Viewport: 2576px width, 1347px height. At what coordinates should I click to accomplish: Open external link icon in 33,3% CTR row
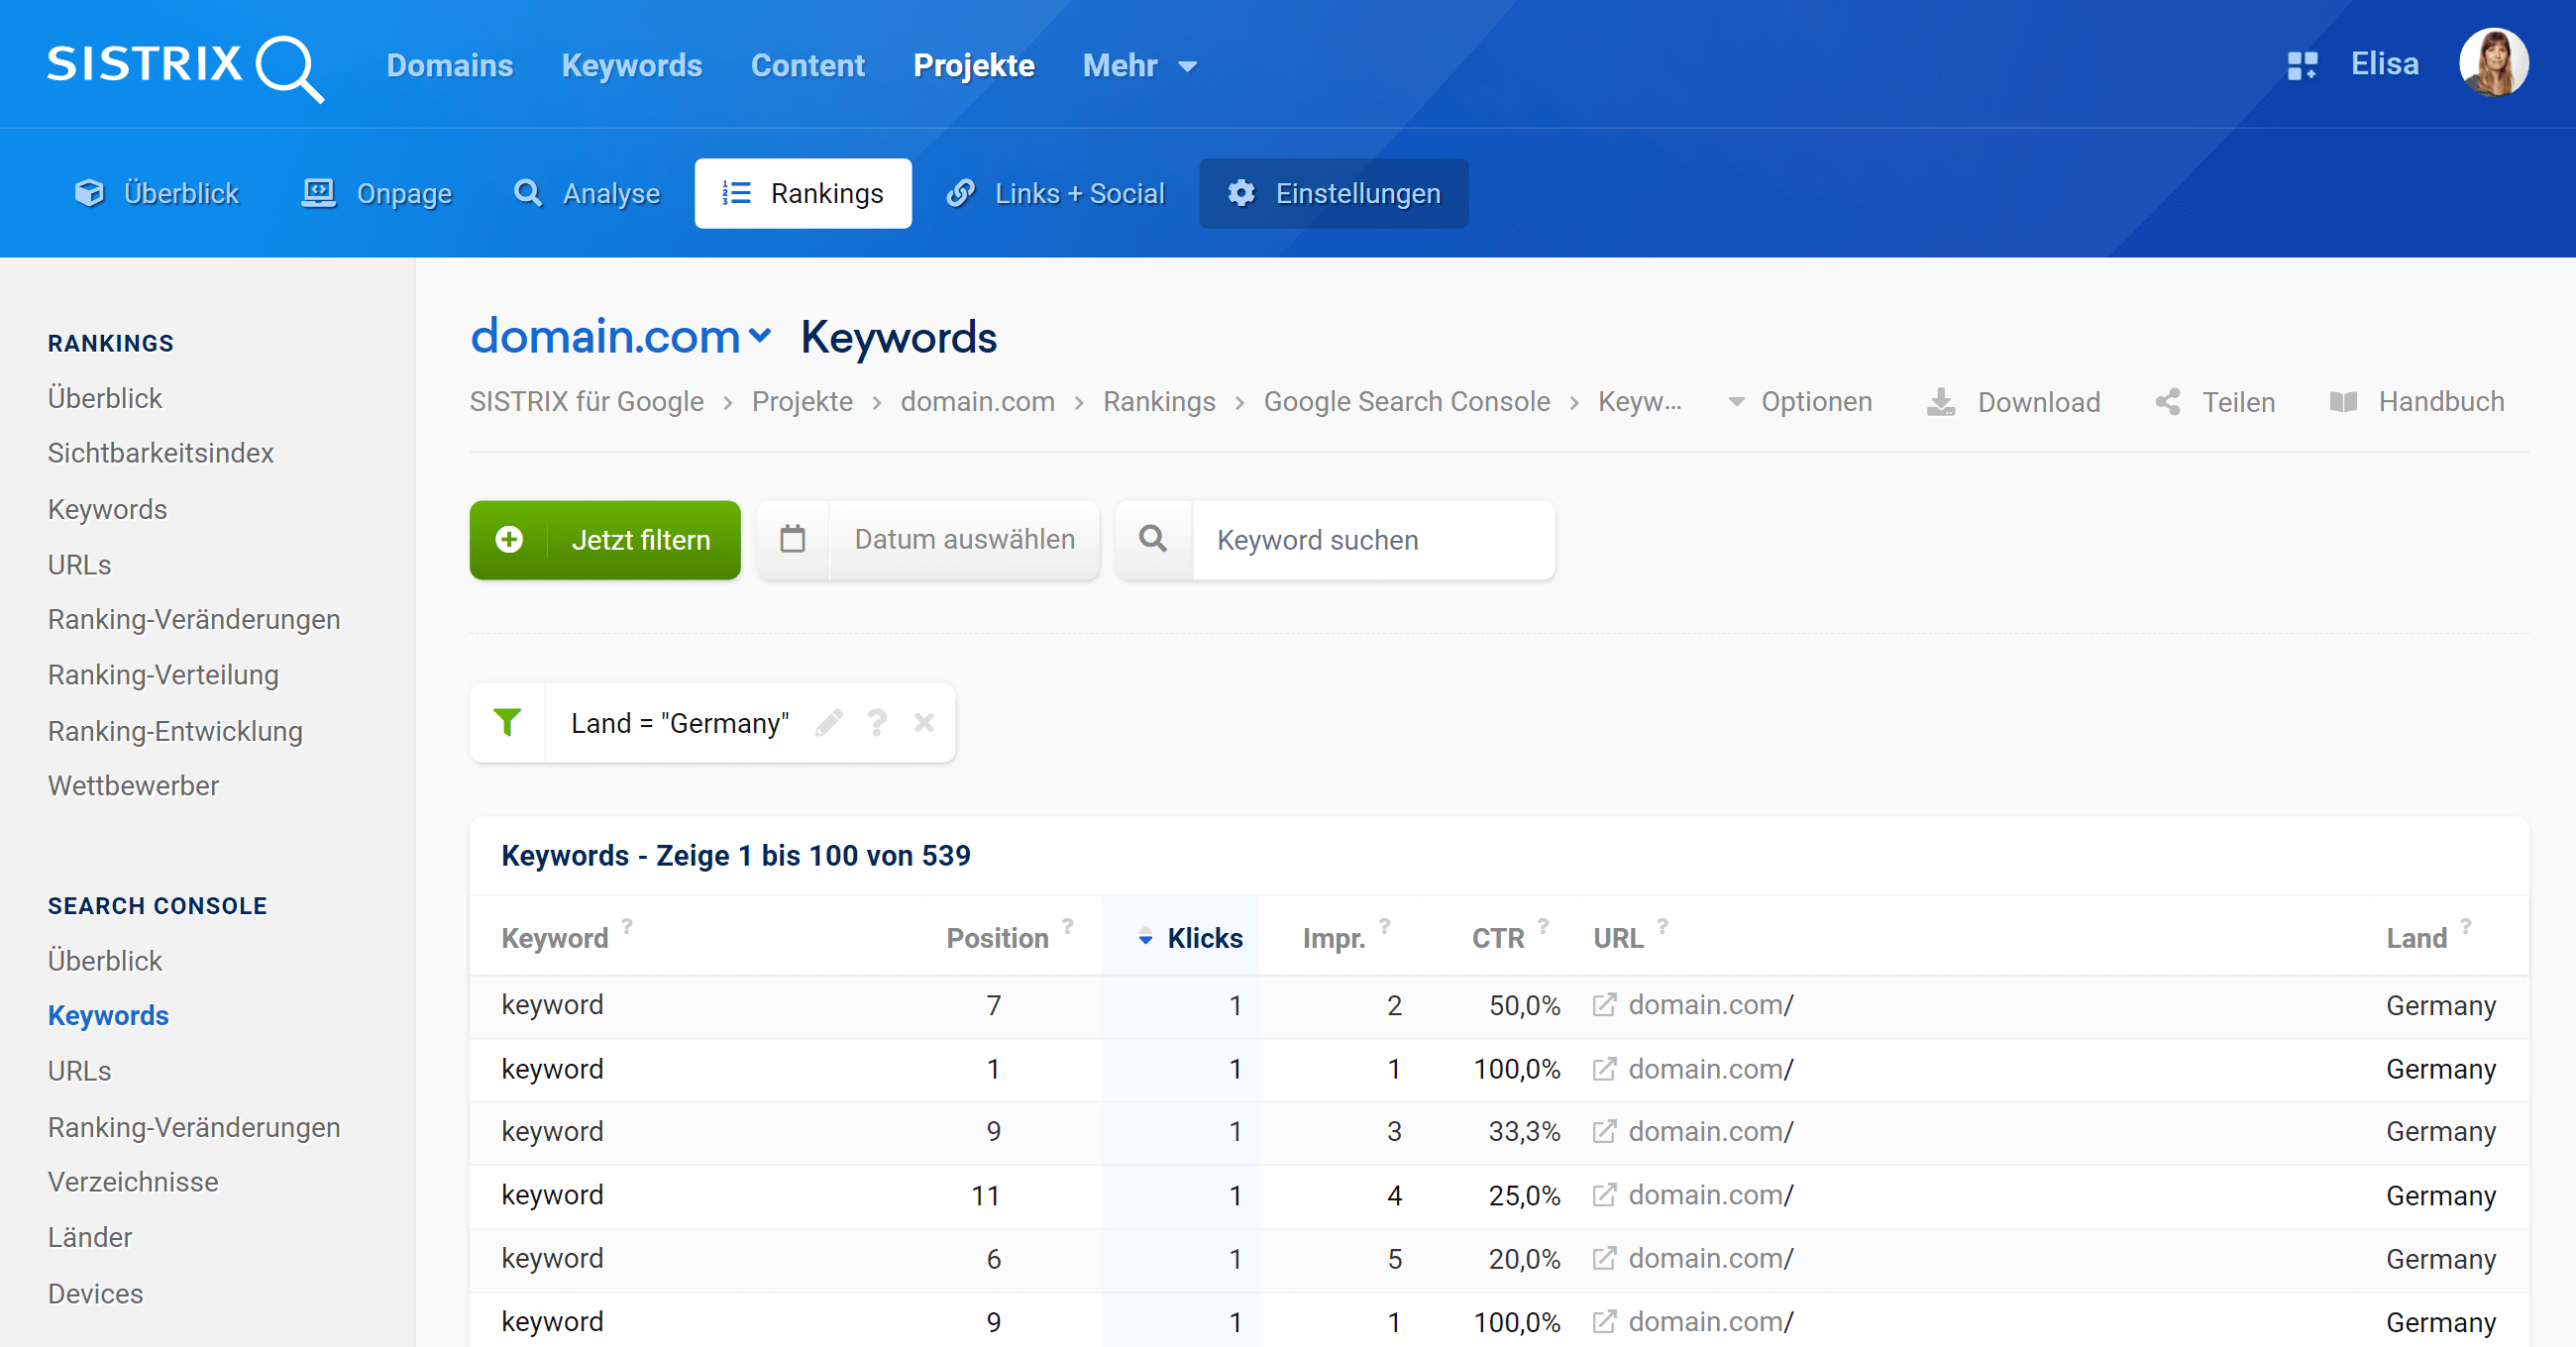tap(1604, 1131)
